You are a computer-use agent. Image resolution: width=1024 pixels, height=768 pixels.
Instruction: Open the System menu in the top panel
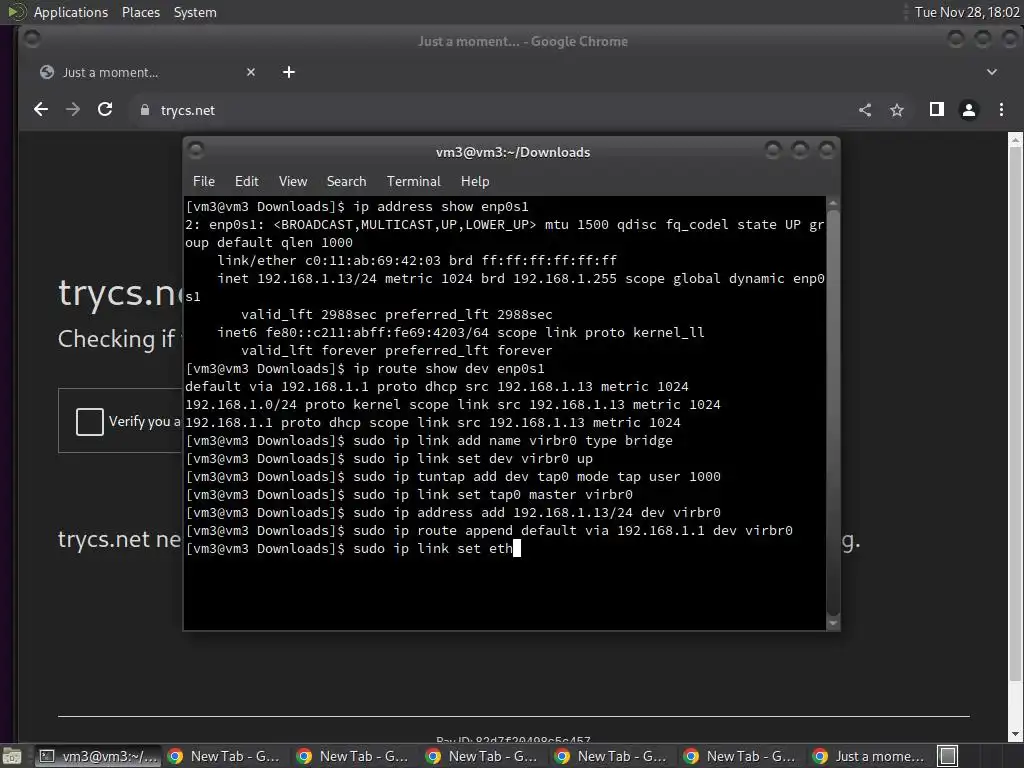tap(195, 12)
